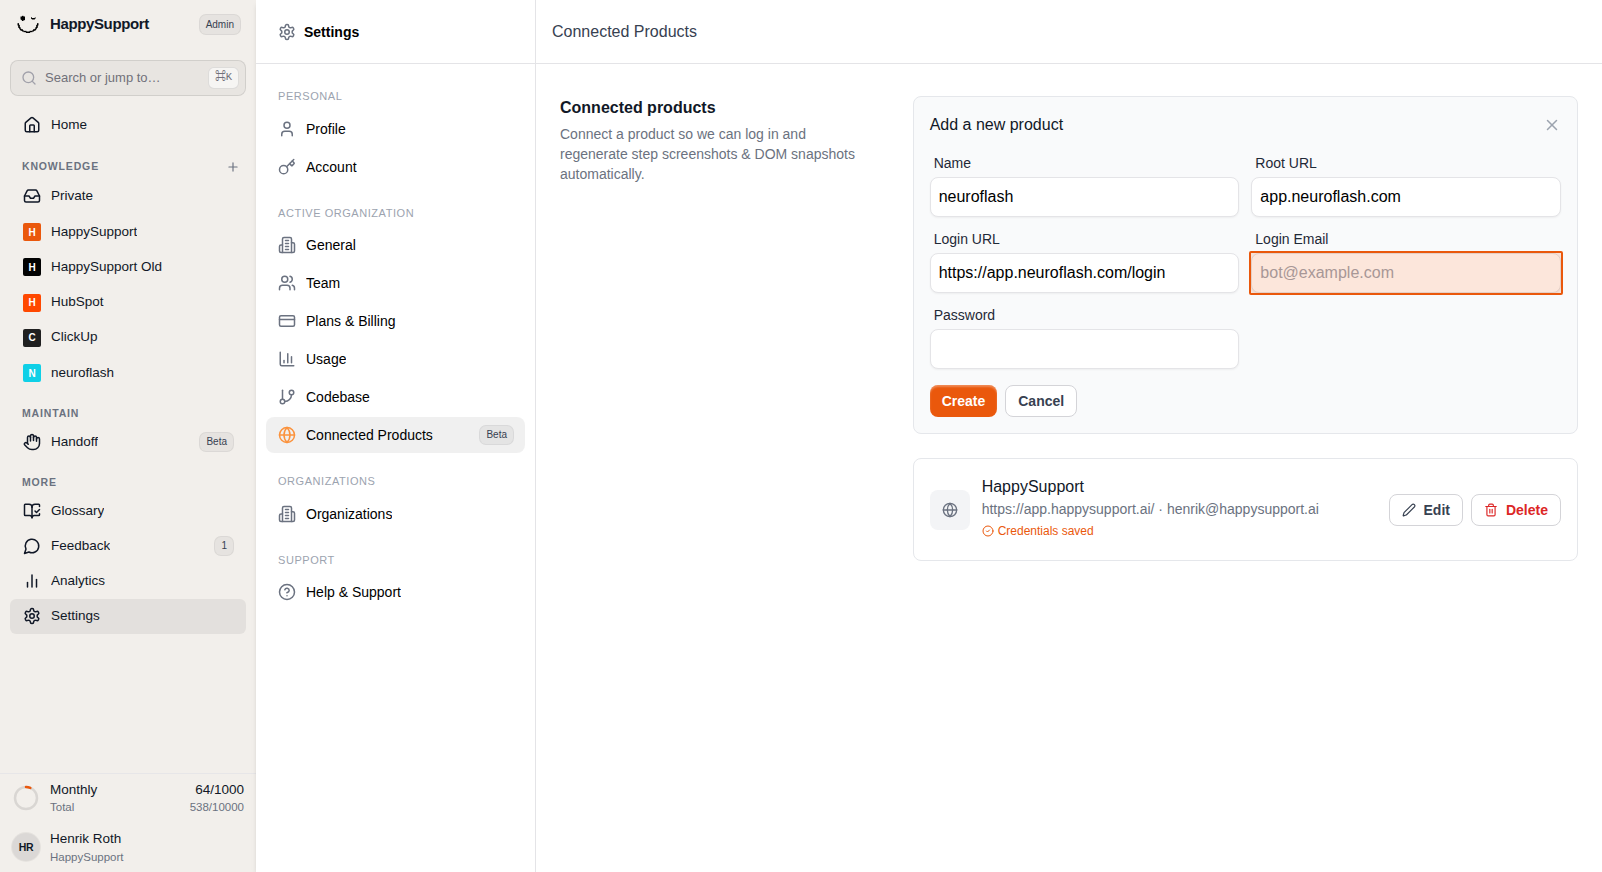The width and height of the screenshot is (1602, 872).
Task: Click the search magnifier icon
Action: coord(29,78)
